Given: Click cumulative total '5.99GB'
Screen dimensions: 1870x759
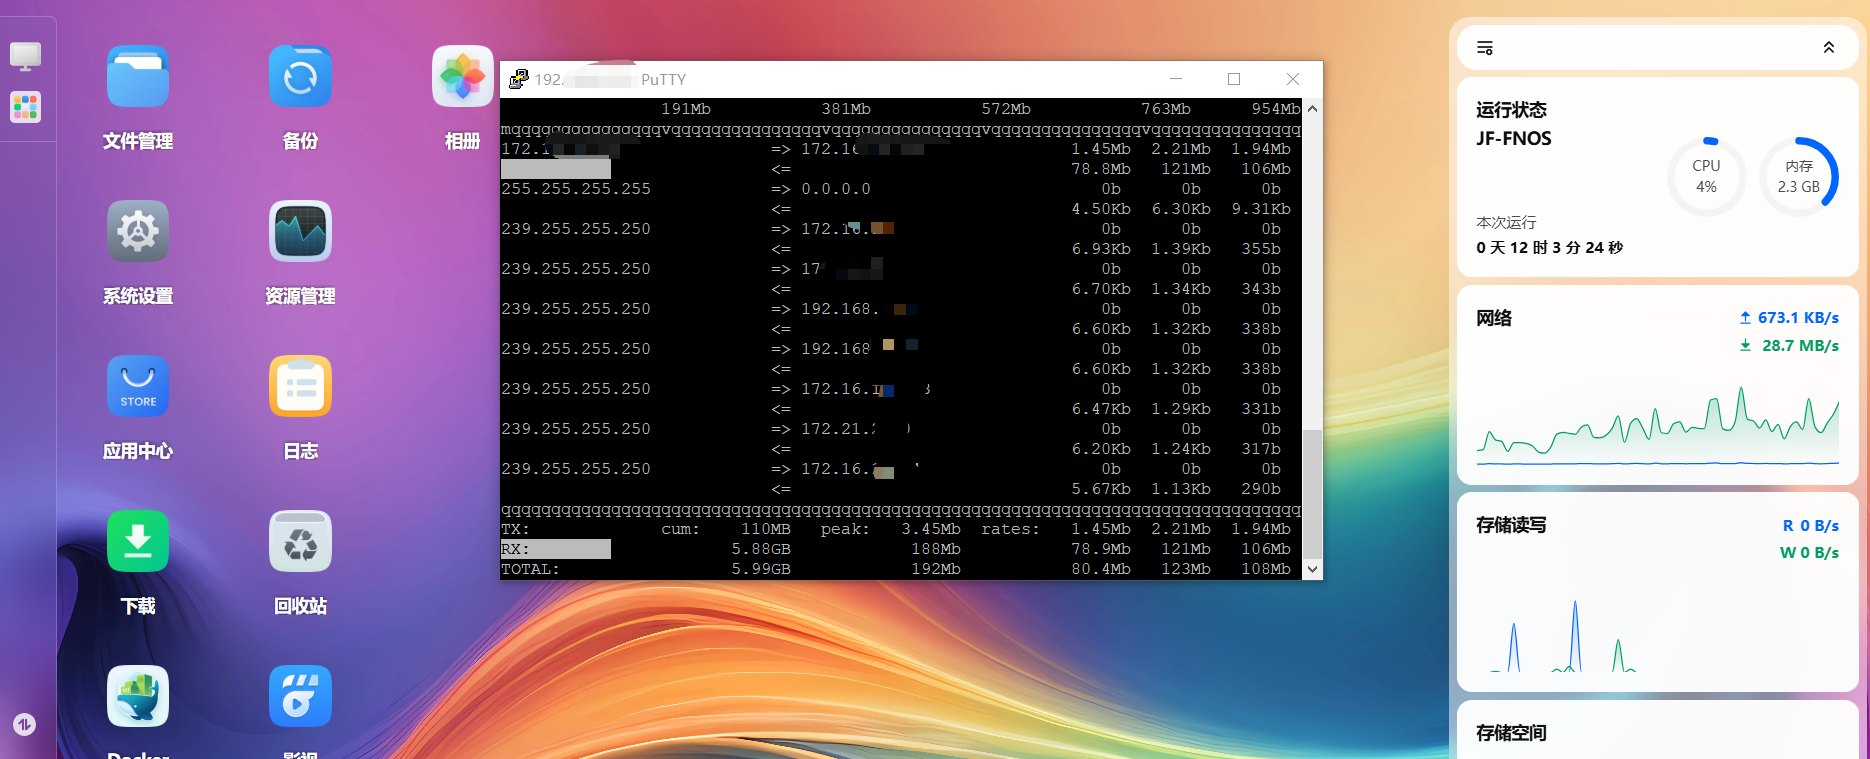Looking at the screenshot, I should (x=761, y=569).
